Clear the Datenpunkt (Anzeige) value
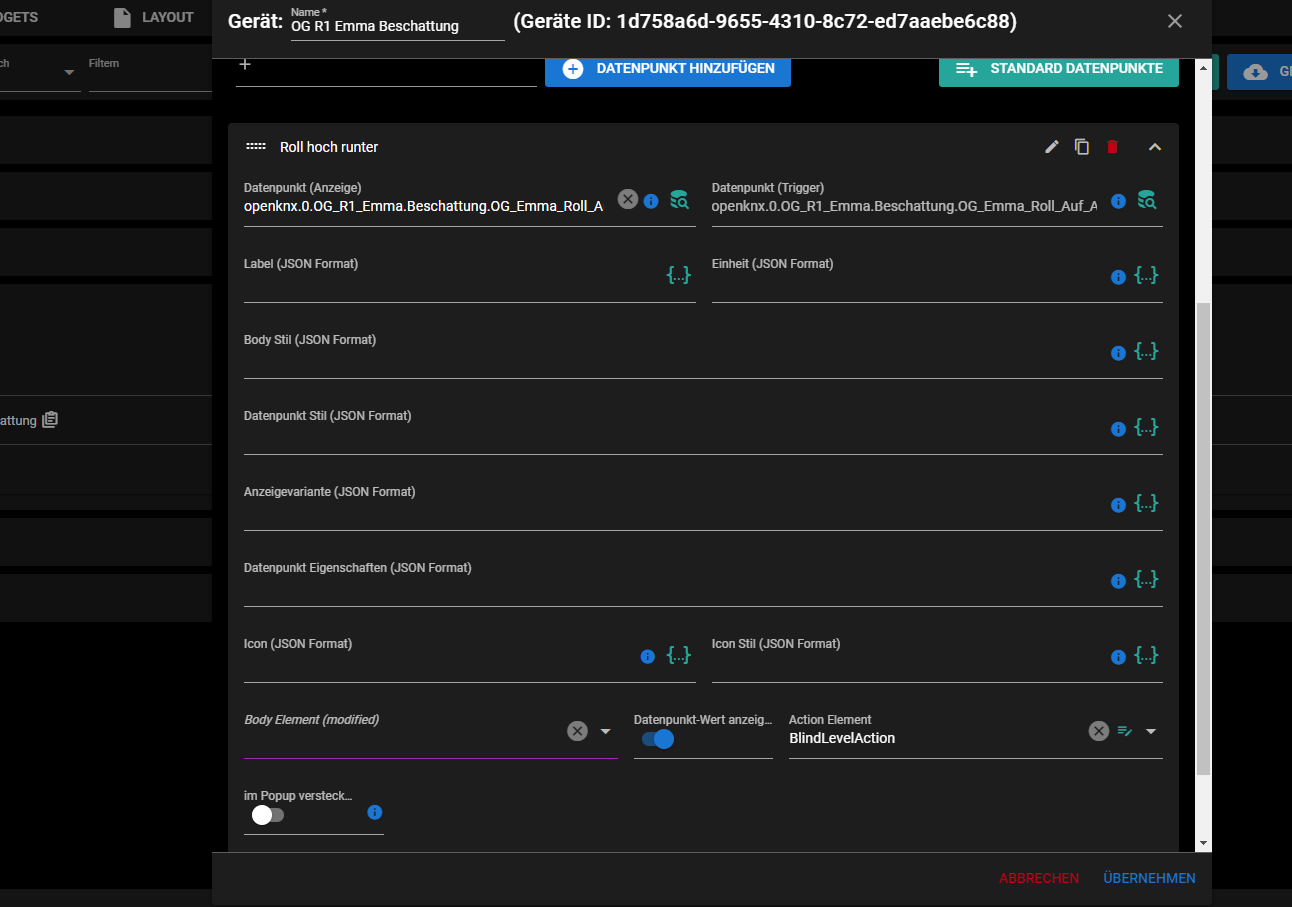 coord(627,199)
